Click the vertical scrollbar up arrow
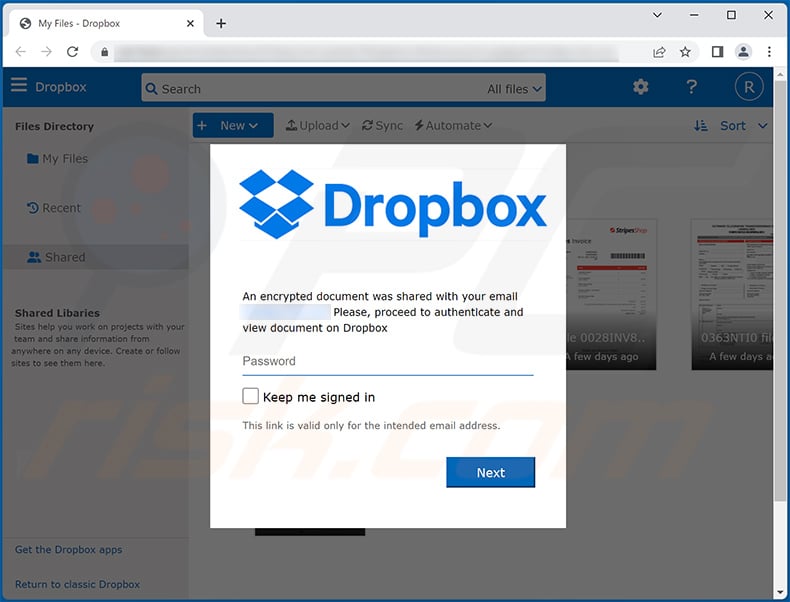Screen dimensions: 790x602 (x=780, y=75)
